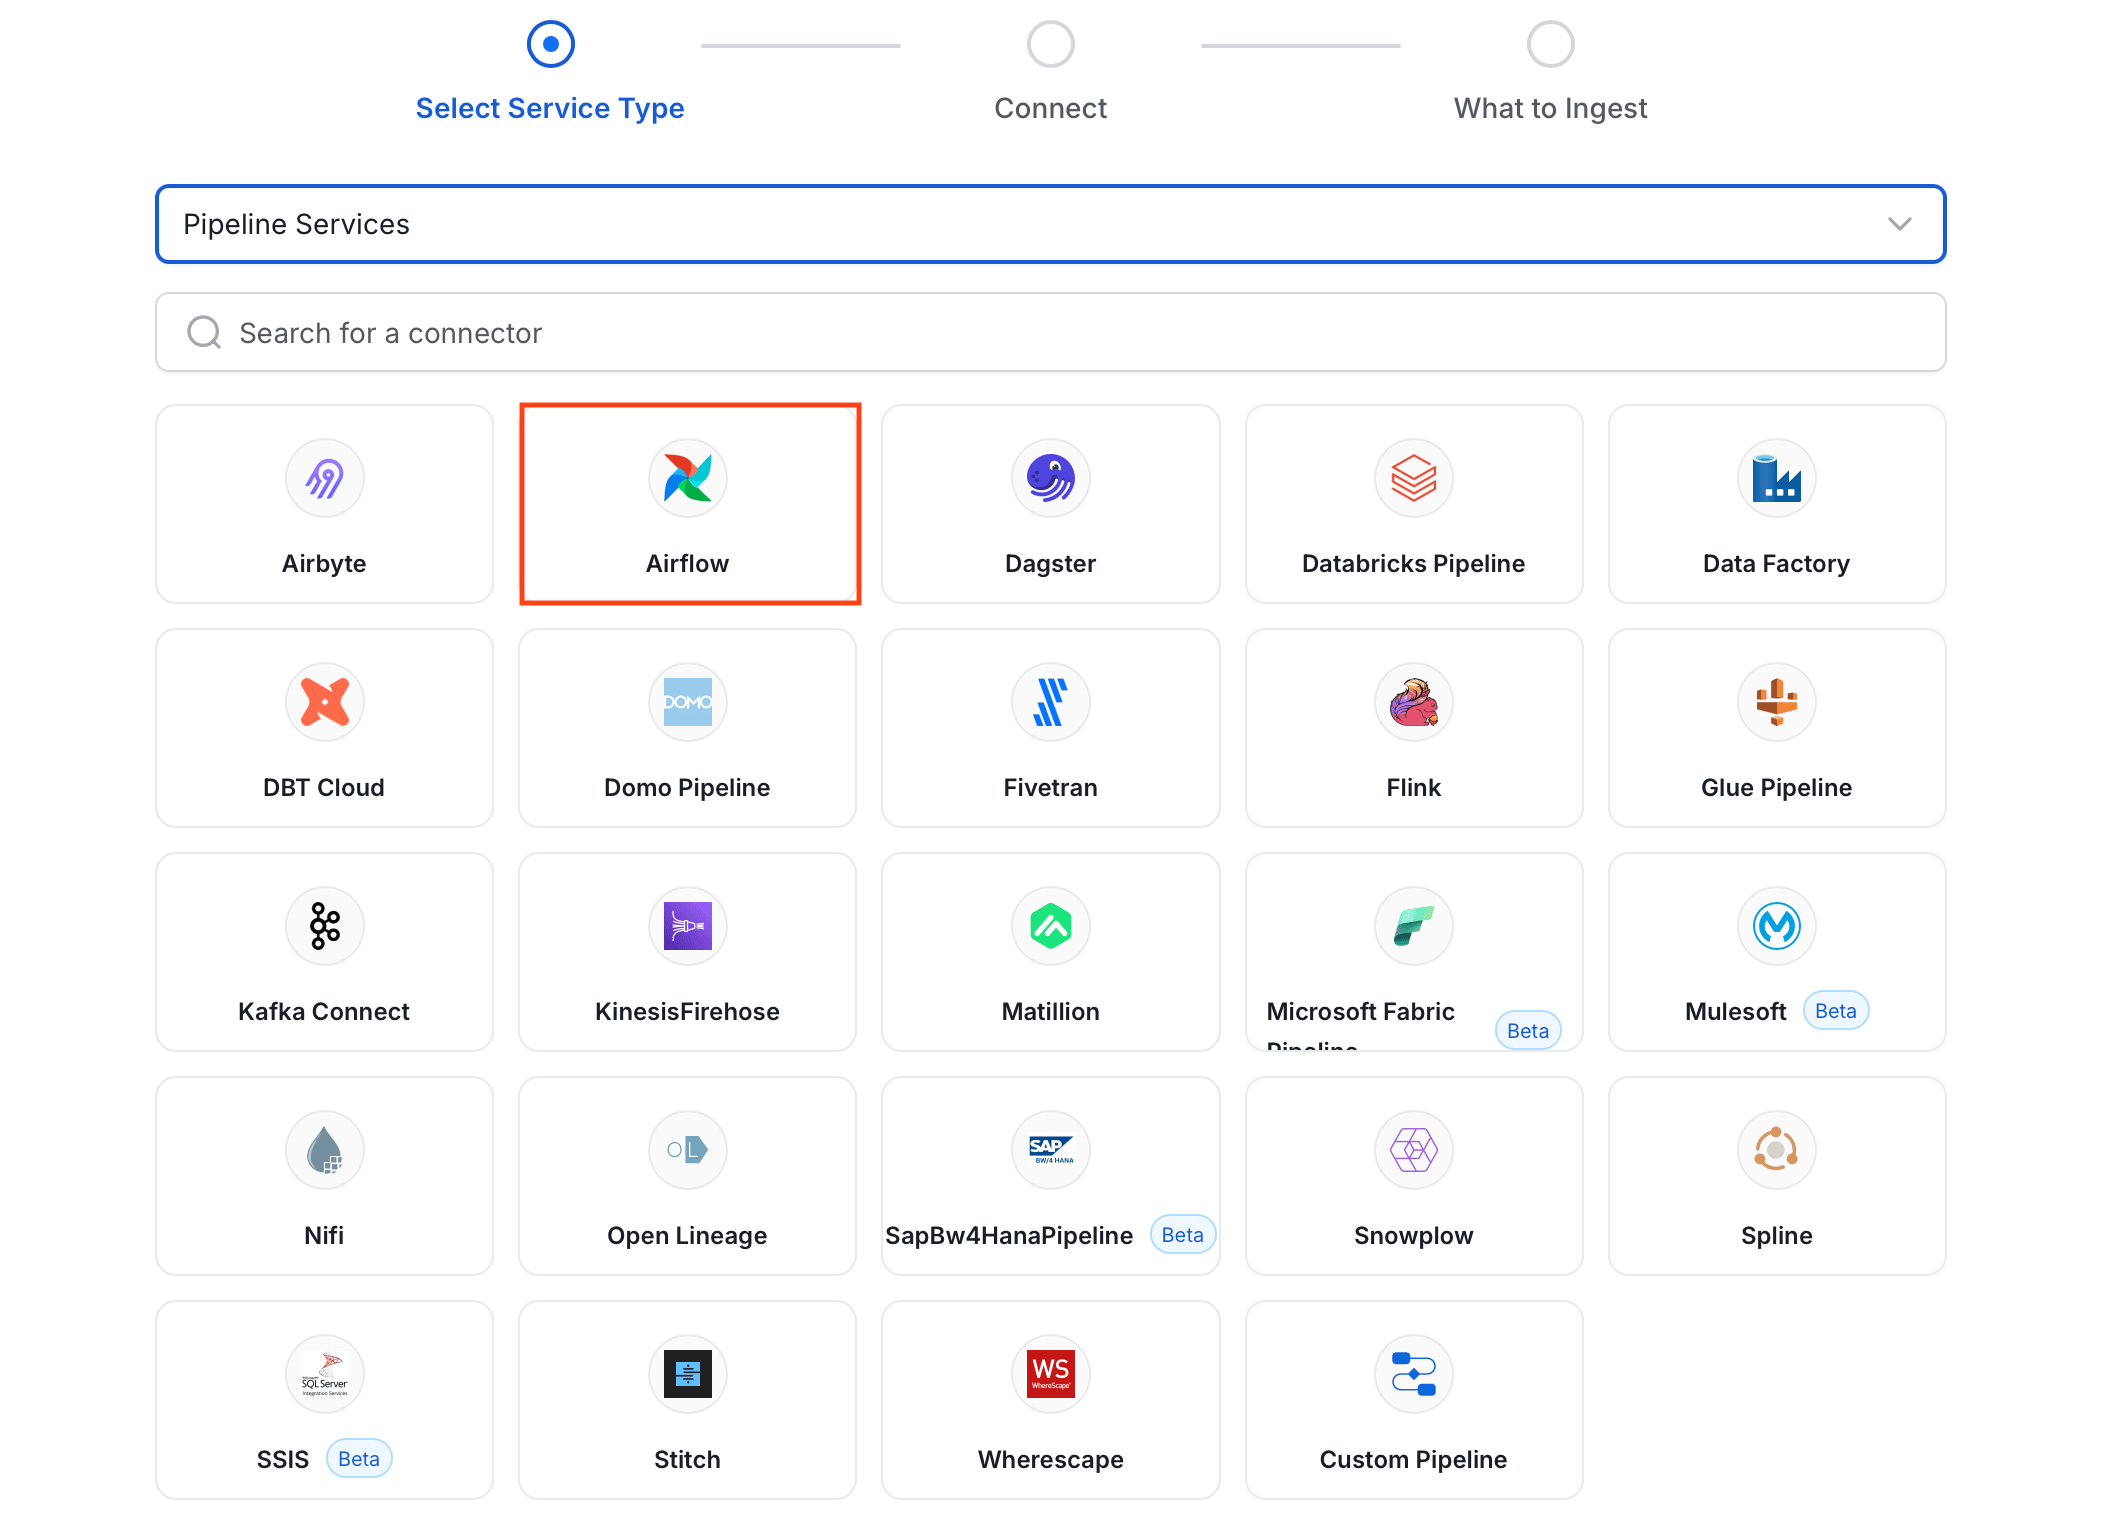Select the Glue Pipeline icon
The height and width of the screenshot is (1536, 2102).
(x=1777, y=702)
